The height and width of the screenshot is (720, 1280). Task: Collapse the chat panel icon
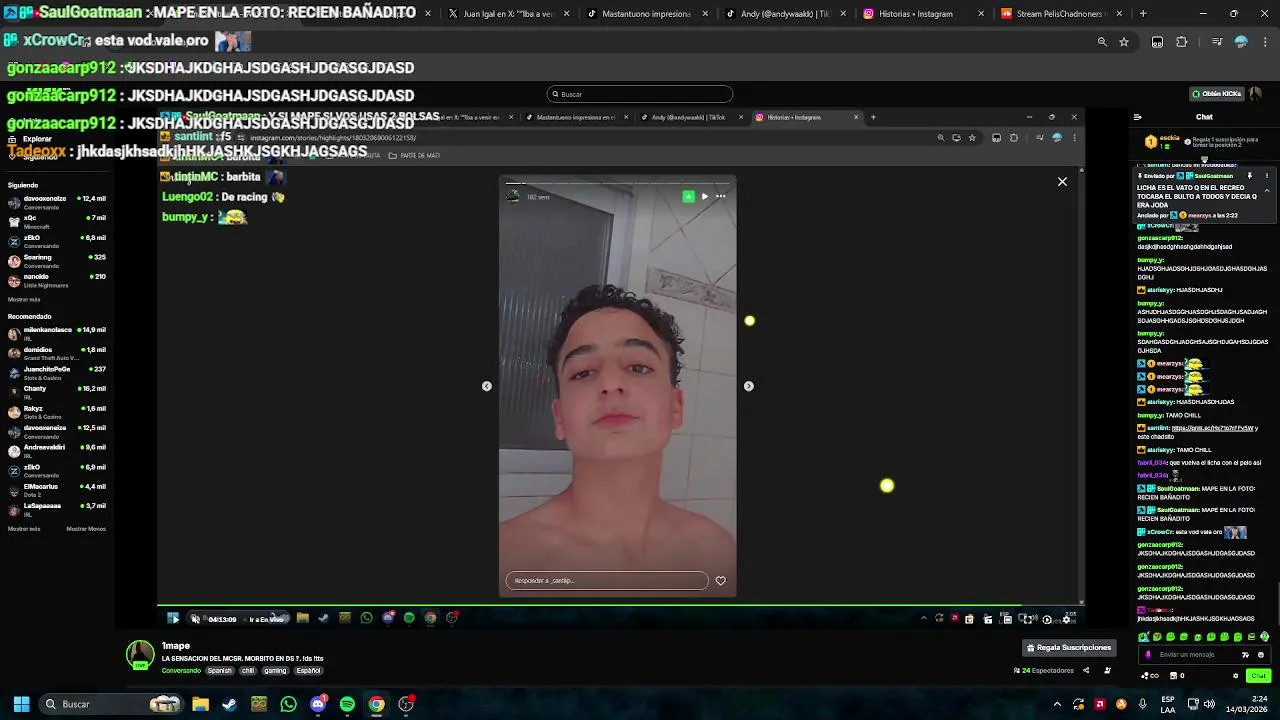pyautogui.click(x=1137, y=117)
